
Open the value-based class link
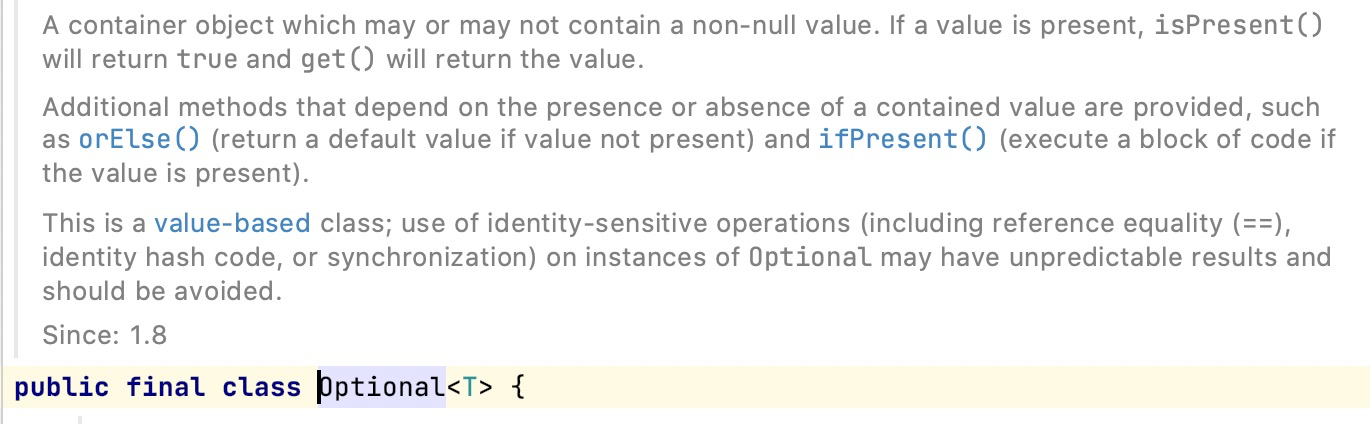point(232,223)
